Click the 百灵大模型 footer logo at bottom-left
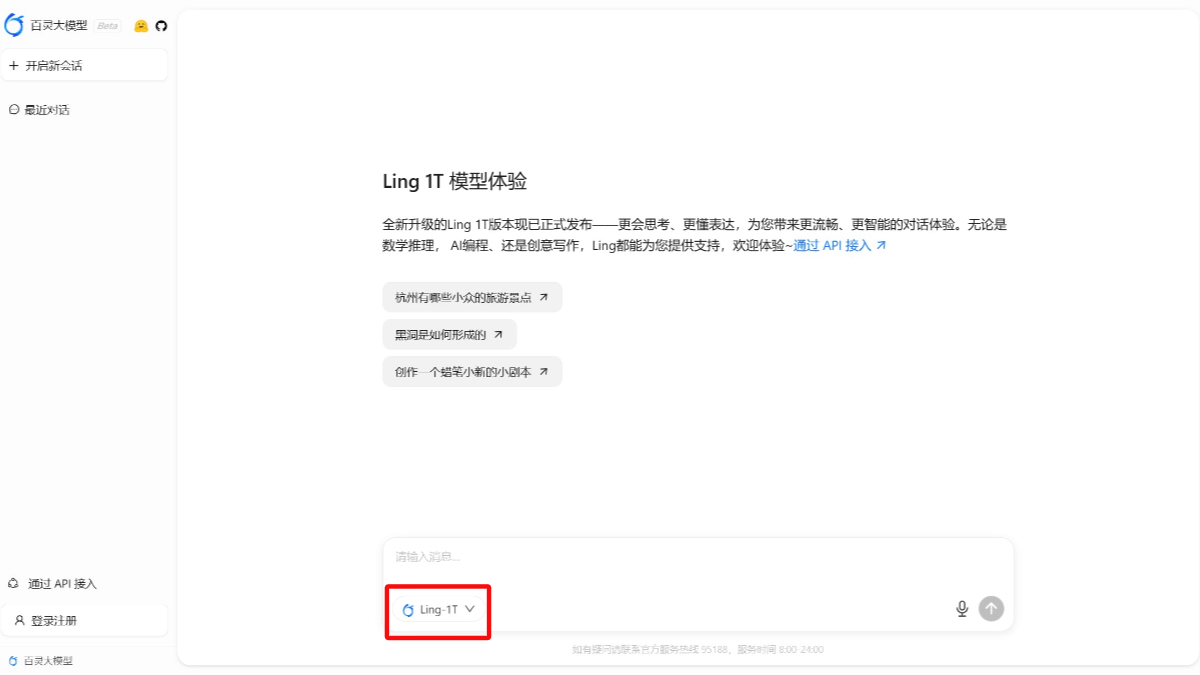The width and height of the screenshot is (1200, 675). [13, 660]
